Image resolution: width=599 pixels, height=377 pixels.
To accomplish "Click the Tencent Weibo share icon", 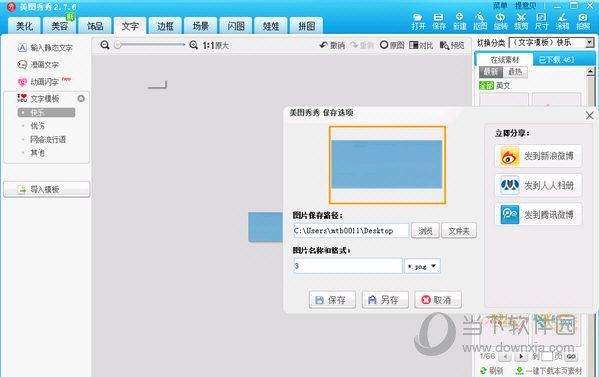I will click(510, 214).
